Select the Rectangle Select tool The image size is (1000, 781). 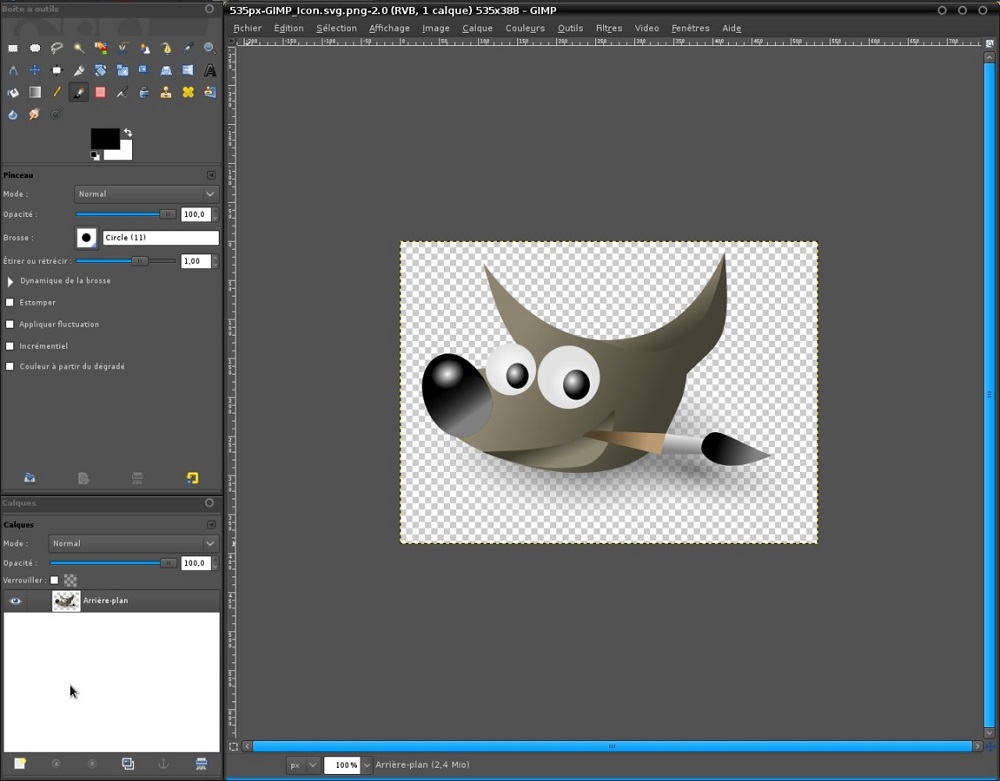(13, 48)
